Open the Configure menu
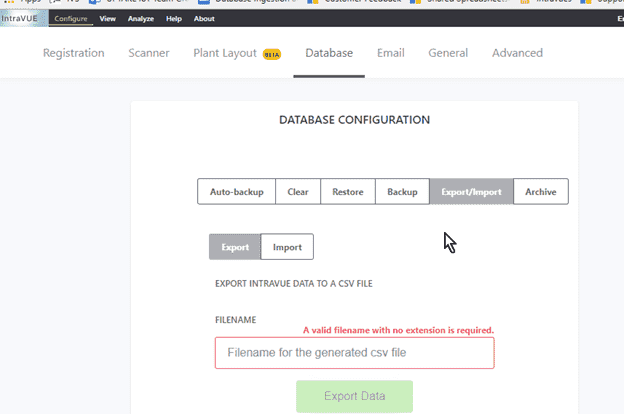 coord(71,19)
